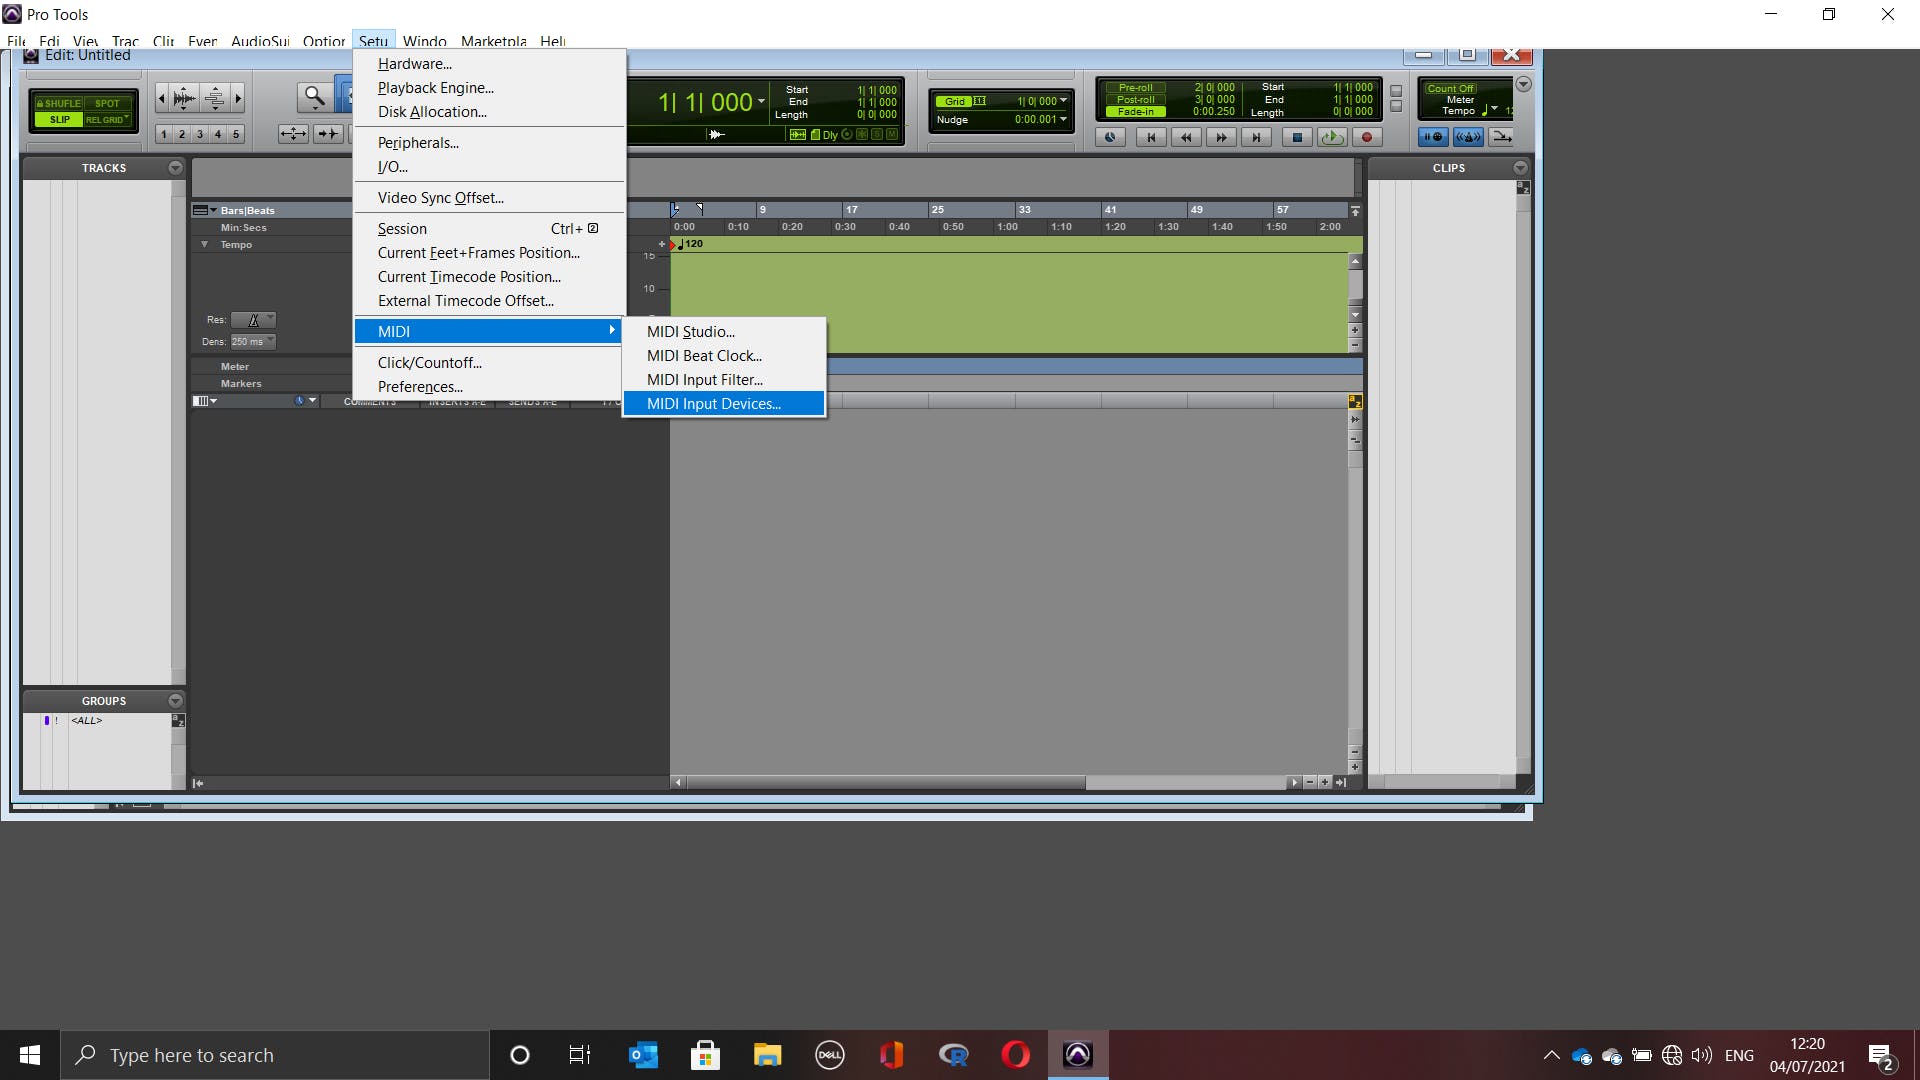Open Playback Engine menu item

click(436, 88)
